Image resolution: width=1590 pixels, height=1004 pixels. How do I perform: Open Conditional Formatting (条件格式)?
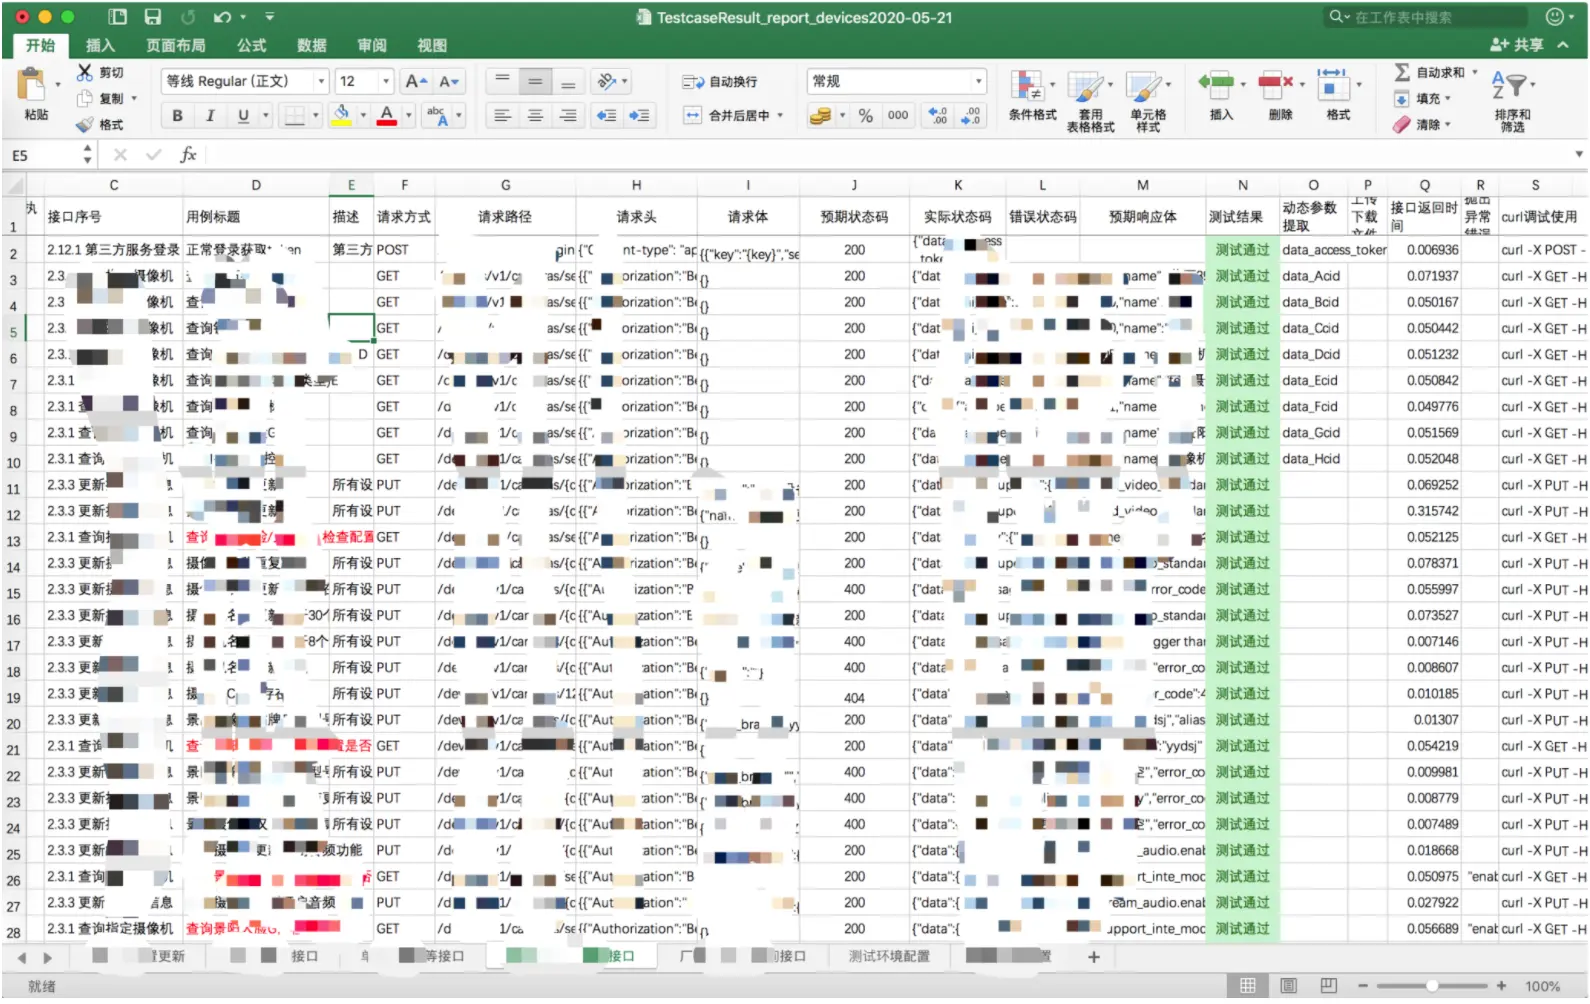click(x=1032, y=96)
